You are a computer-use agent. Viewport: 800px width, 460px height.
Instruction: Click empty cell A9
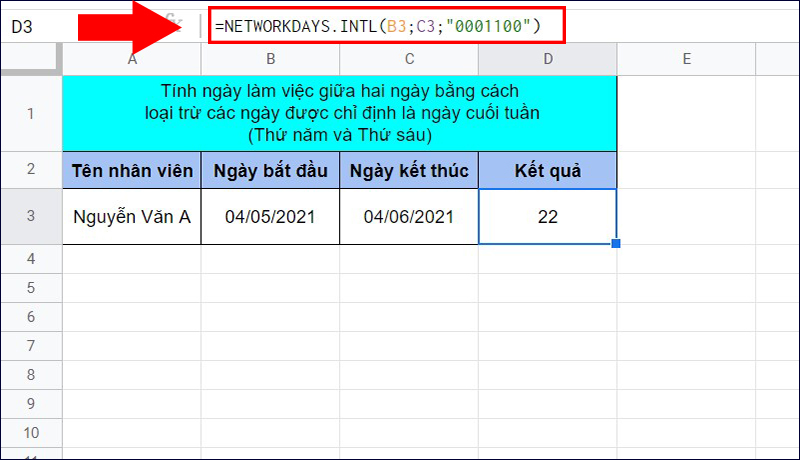coord(132,404)
